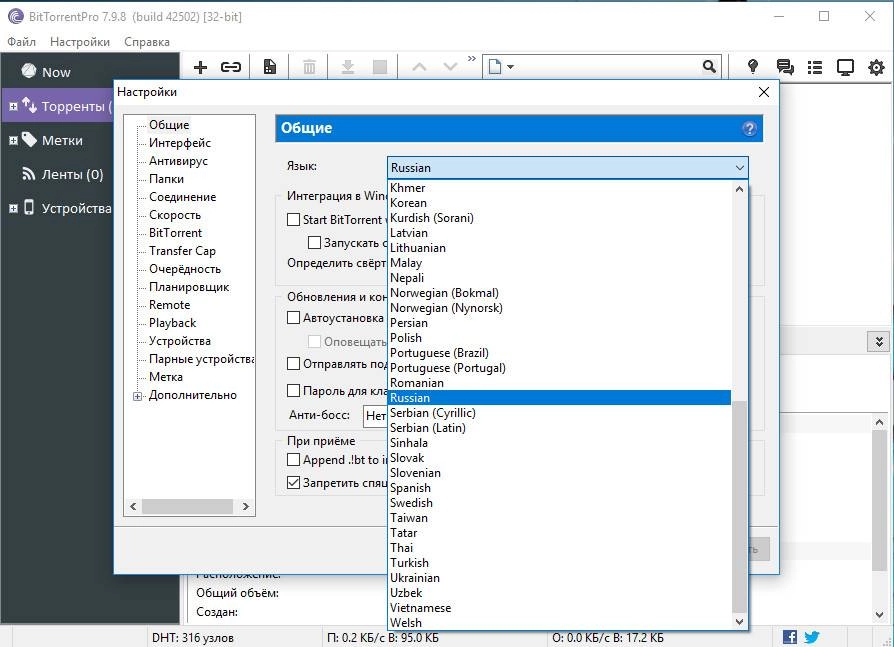
Task: Expand the Торренты sidebar node
Action: pyautogui.click(x=14, y=107)
